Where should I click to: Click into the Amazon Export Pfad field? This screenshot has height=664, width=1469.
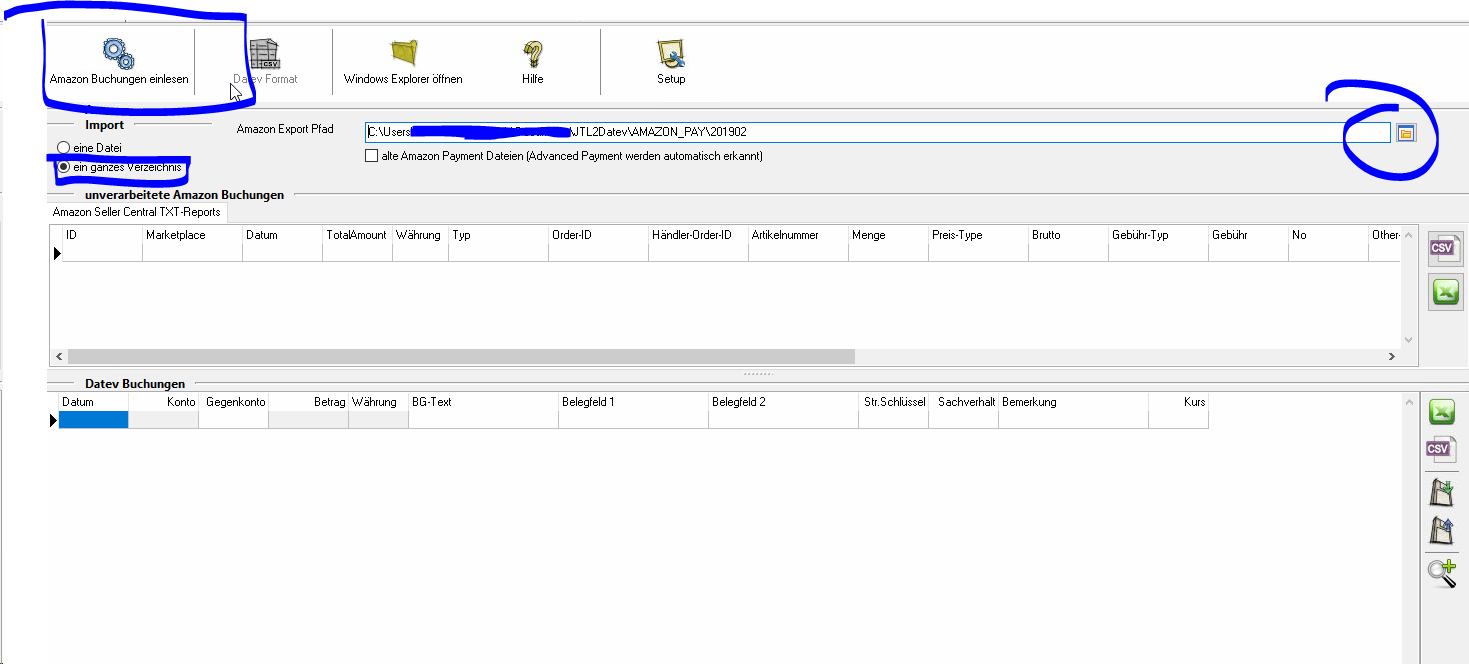[x=877, y=132]
